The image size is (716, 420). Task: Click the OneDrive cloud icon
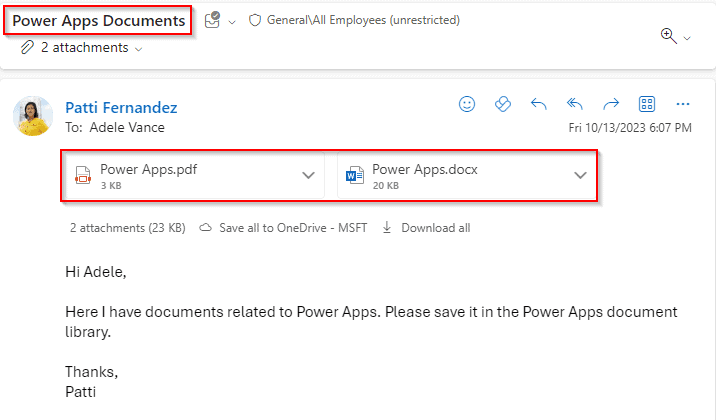tap(205, 228)
